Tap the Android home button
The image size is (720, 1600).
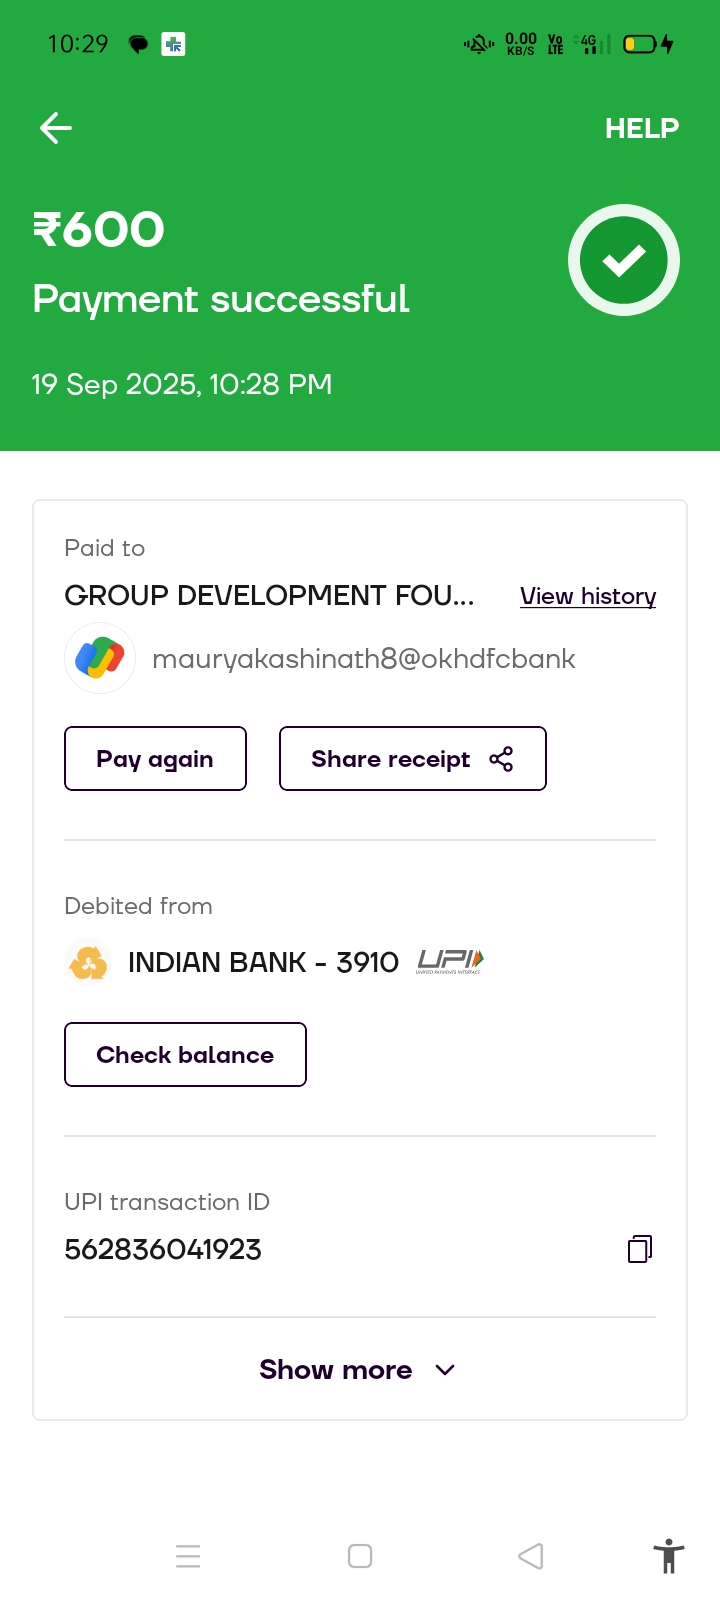click(360, 1556)
